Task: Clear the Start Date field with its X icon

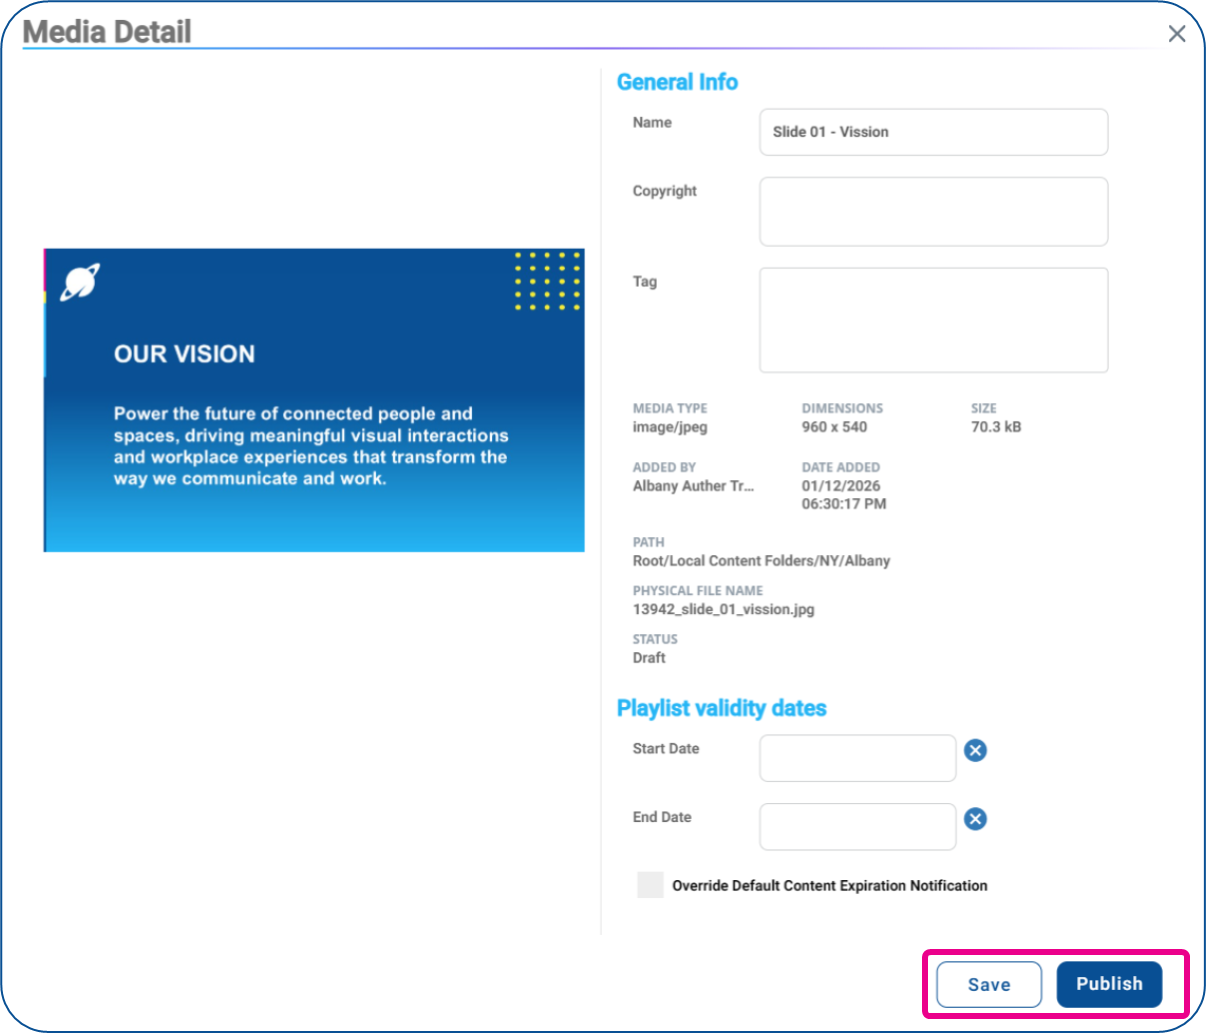Action: [x=975, y=750]
